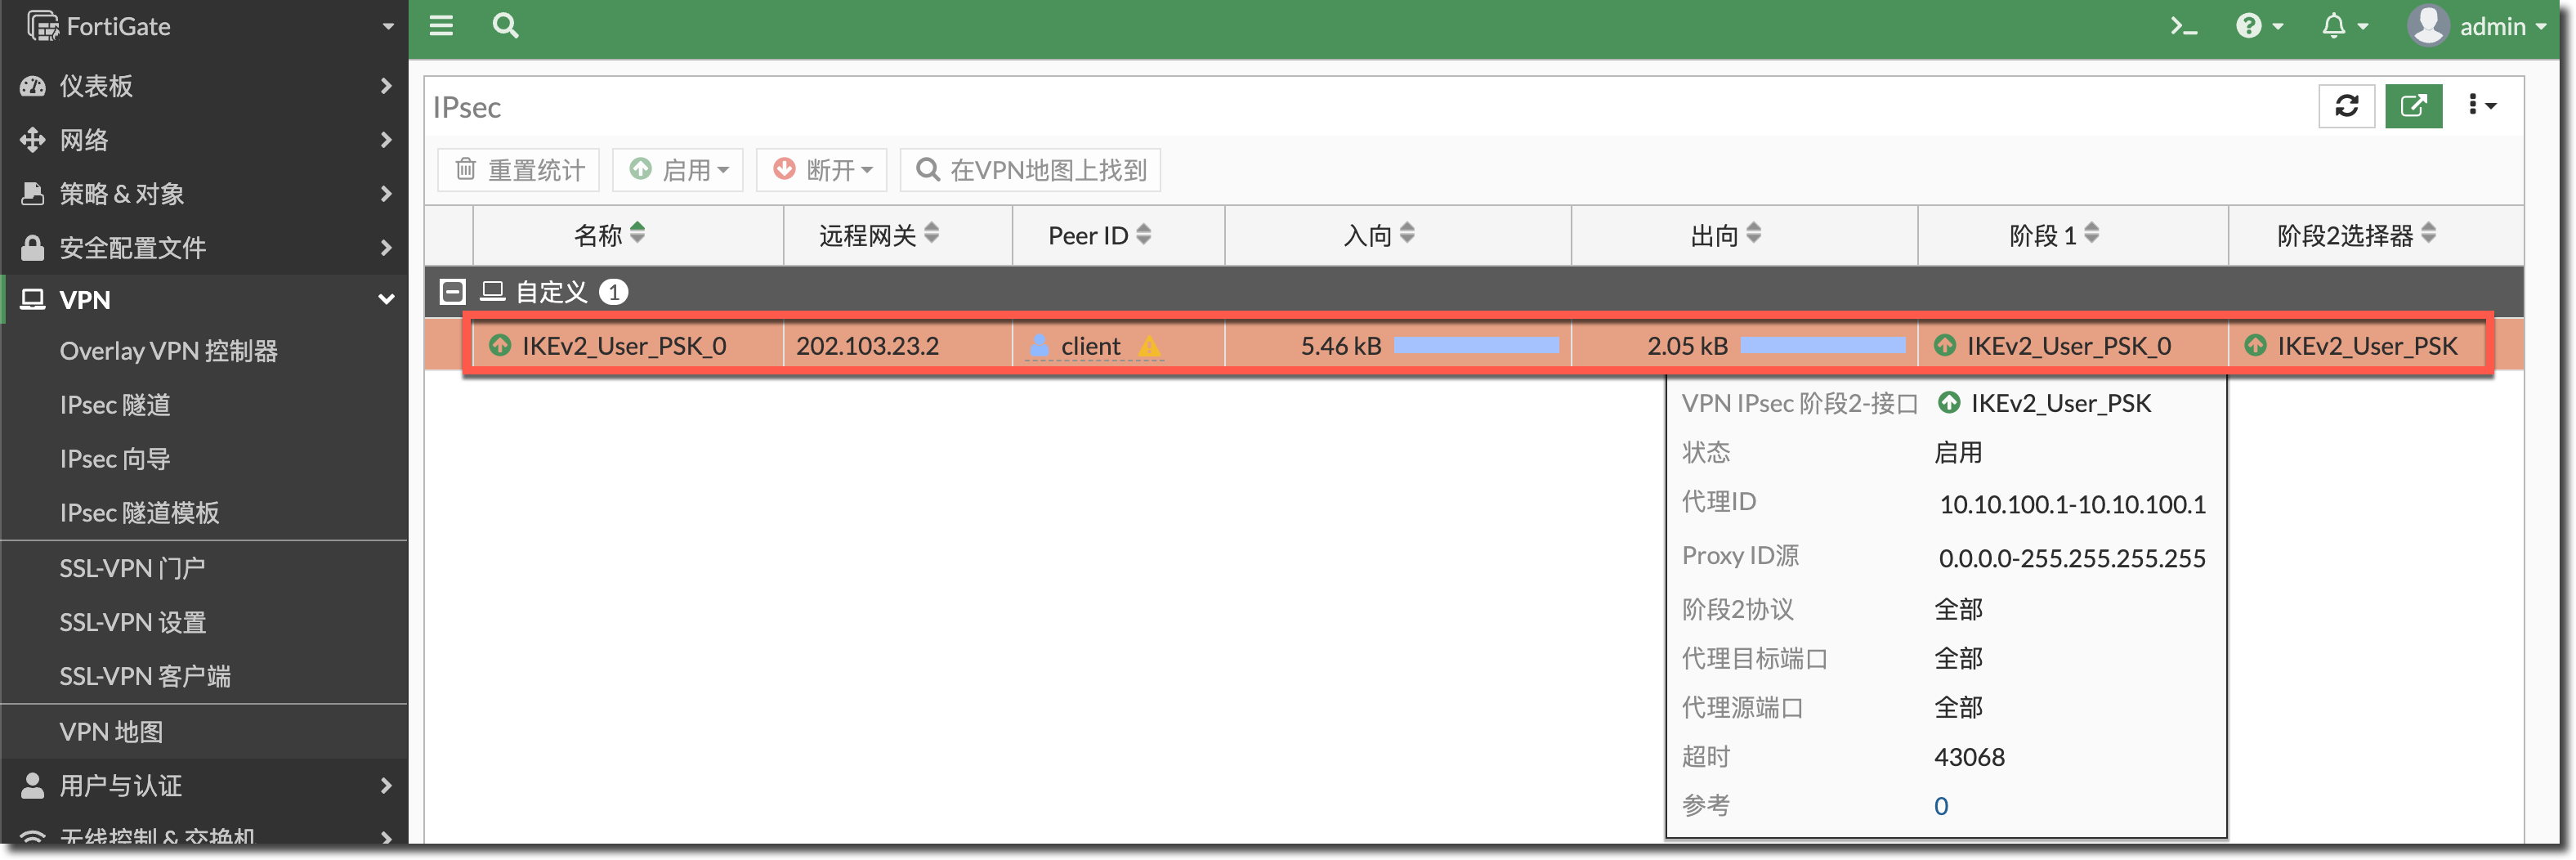2576x860 pixels.
Task: Click the 重置统计 button
Action: [519, 170]
